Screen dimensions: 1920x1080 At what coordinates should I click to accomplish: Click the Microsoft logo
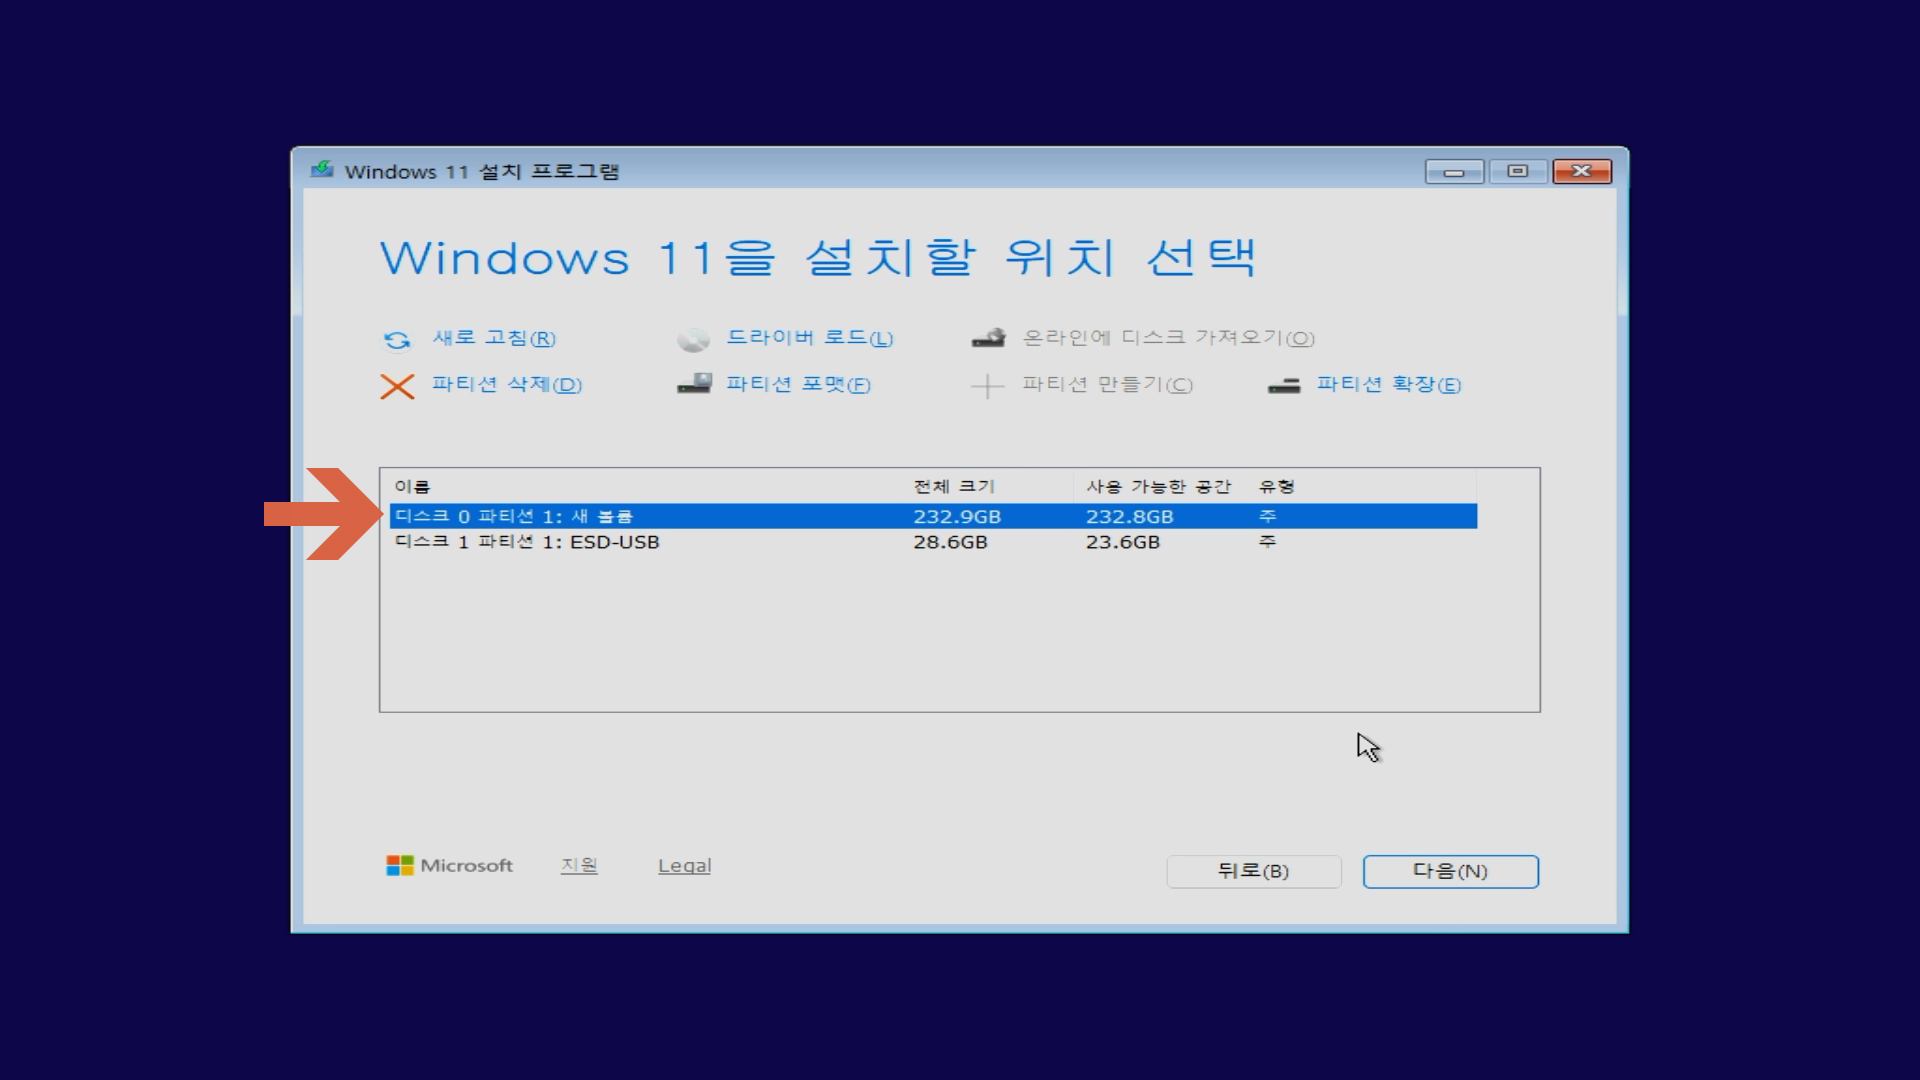(x=400, y=866)
